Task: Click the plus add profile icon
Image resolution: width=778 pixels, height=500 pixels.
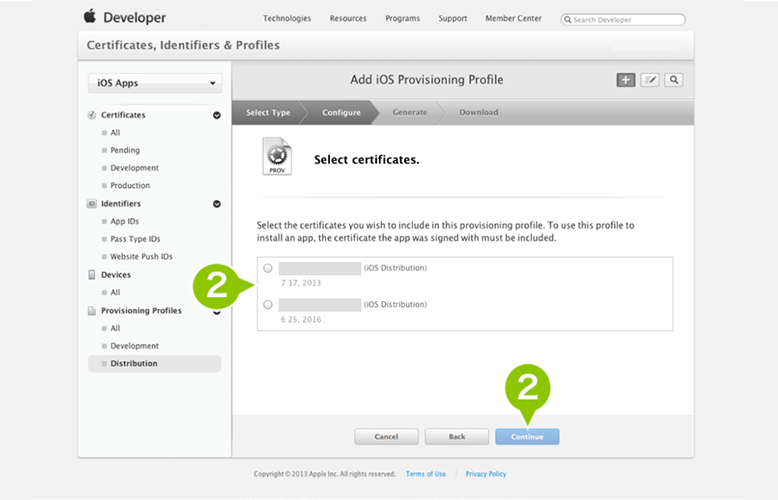Action: [626, 80]
